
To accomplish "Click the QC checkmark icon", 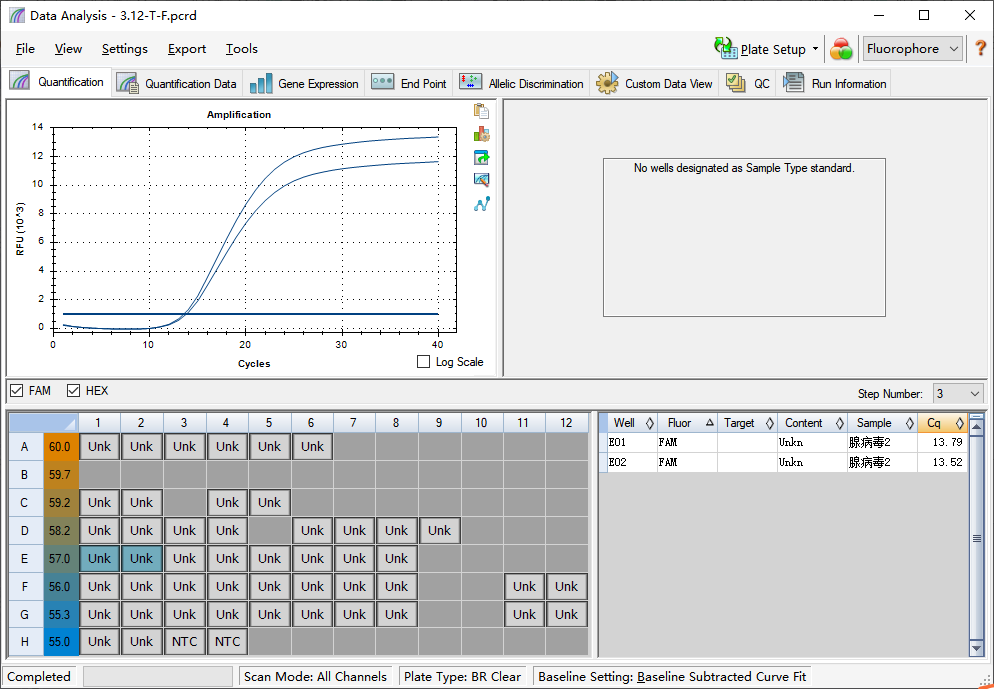I will pos(735,83).
